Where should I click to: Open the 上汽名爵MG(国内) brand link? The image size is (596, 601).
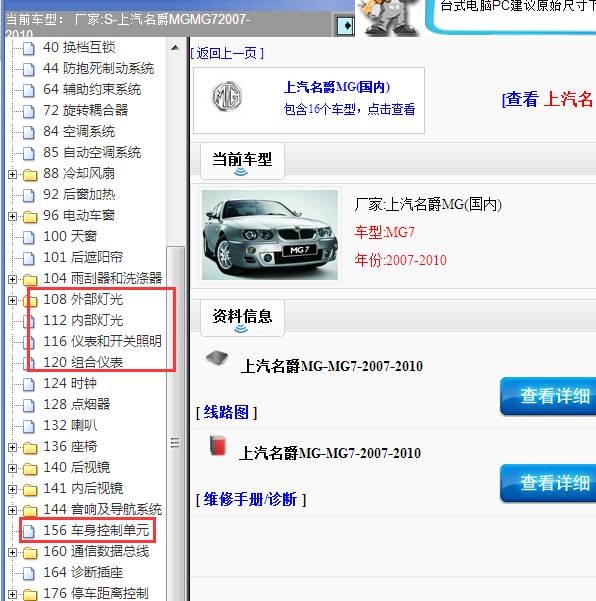coord(337,87)
